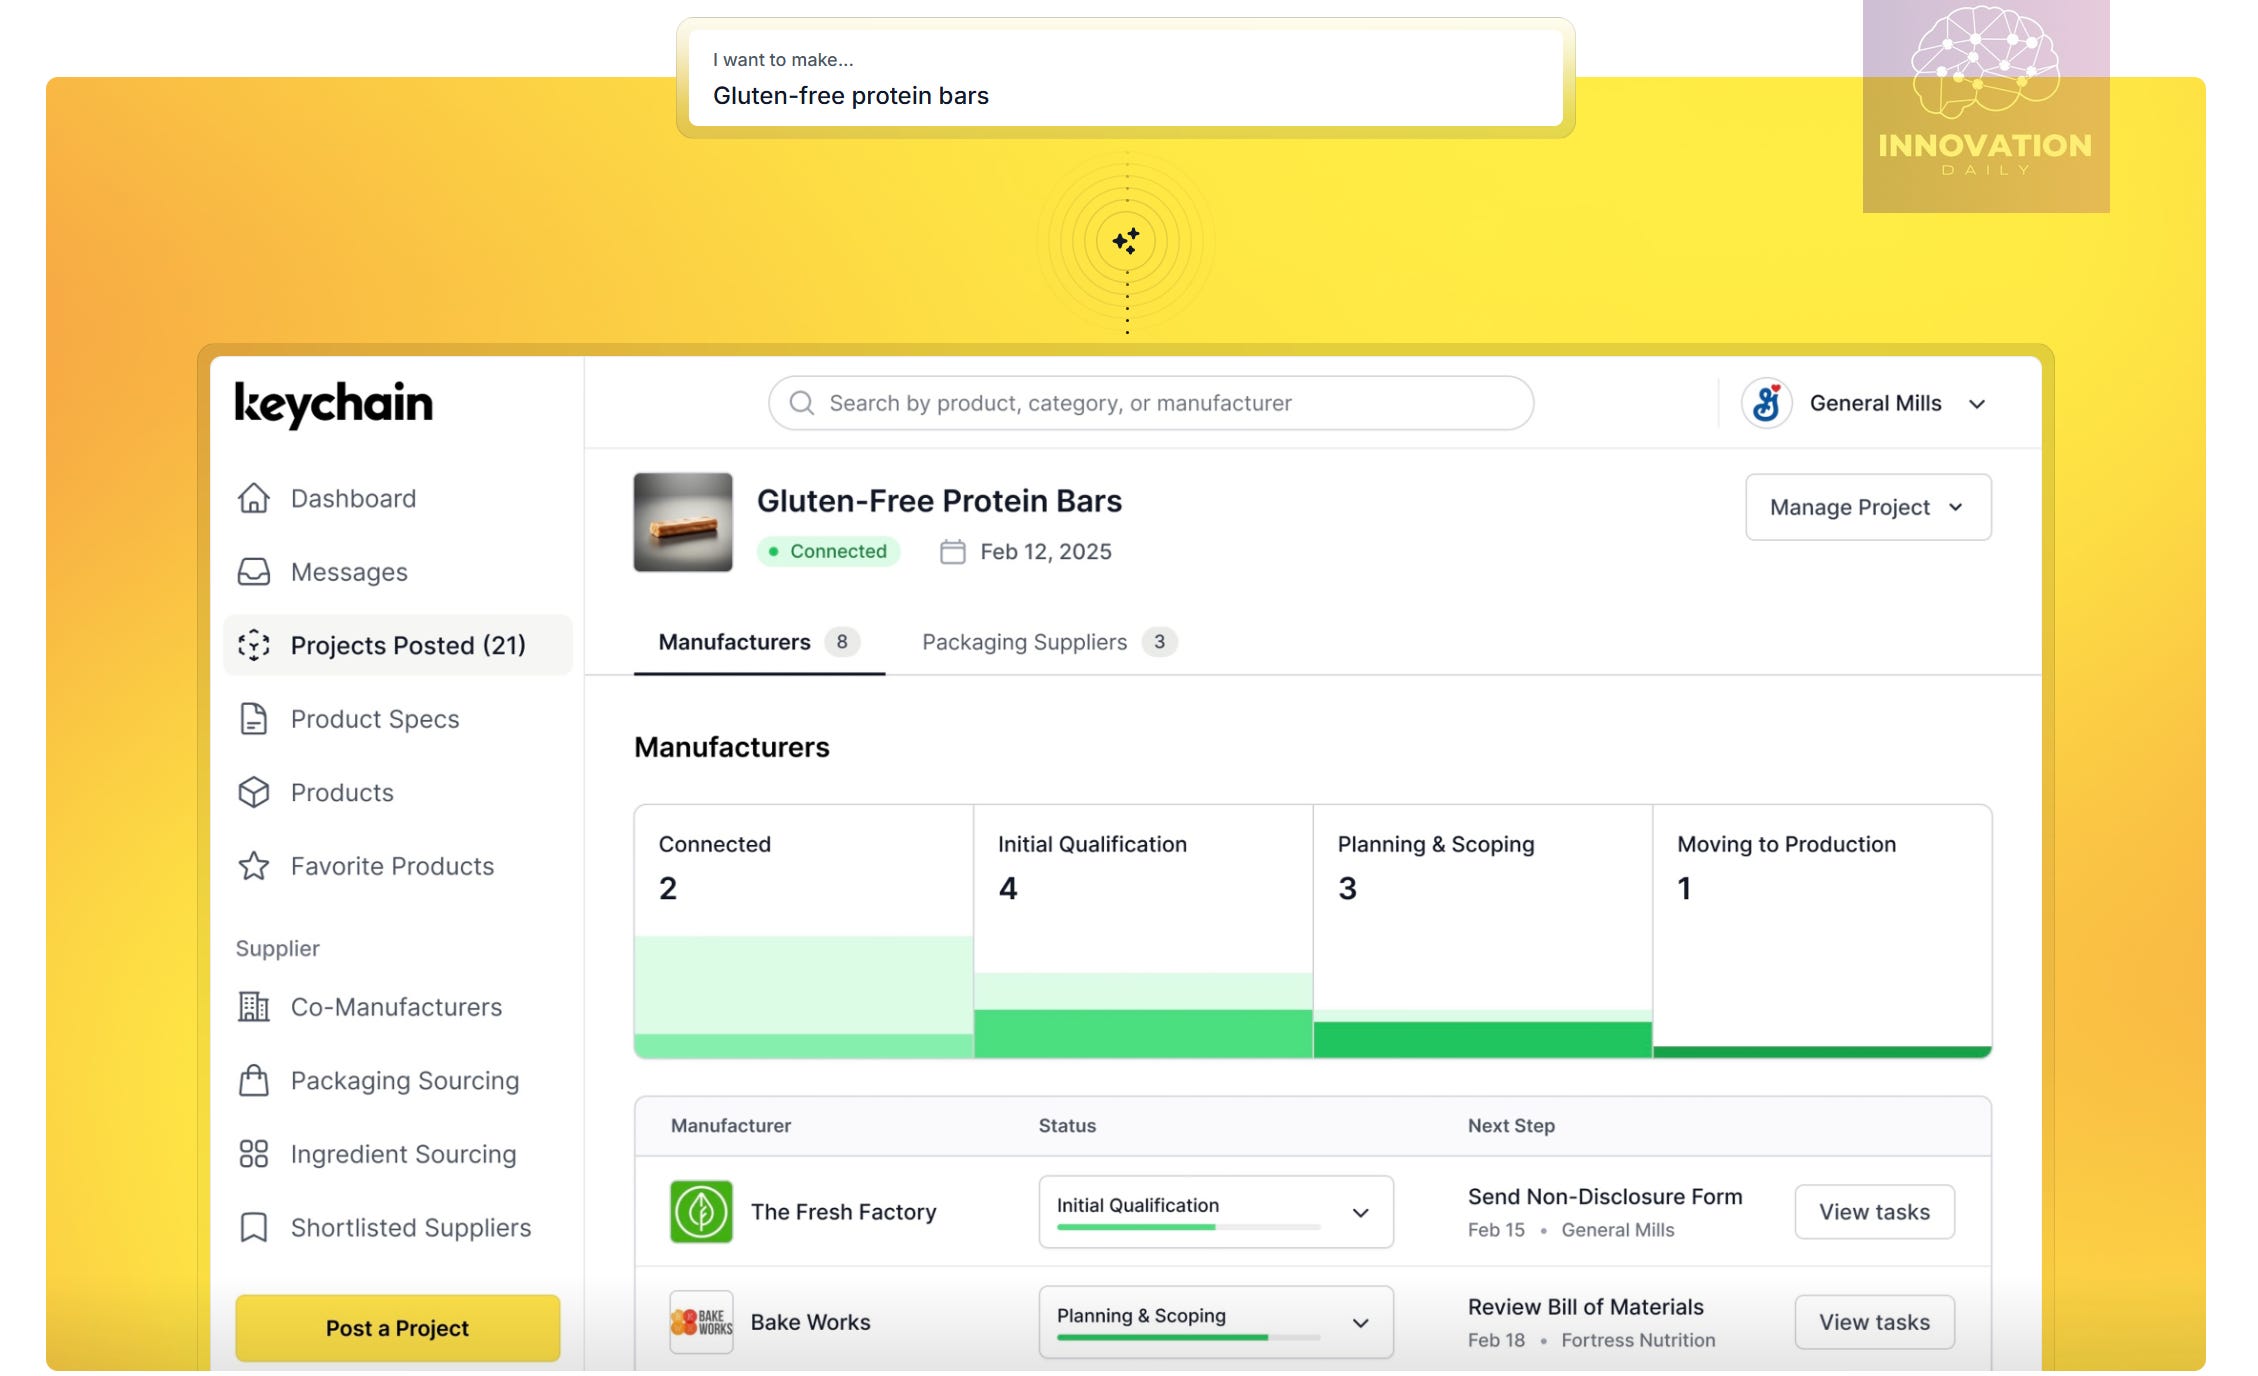This screenshot has width=2258, height=1376.
Task: Click View tasks for The Fresh Factory
Action: [x=1873, y=1212]
